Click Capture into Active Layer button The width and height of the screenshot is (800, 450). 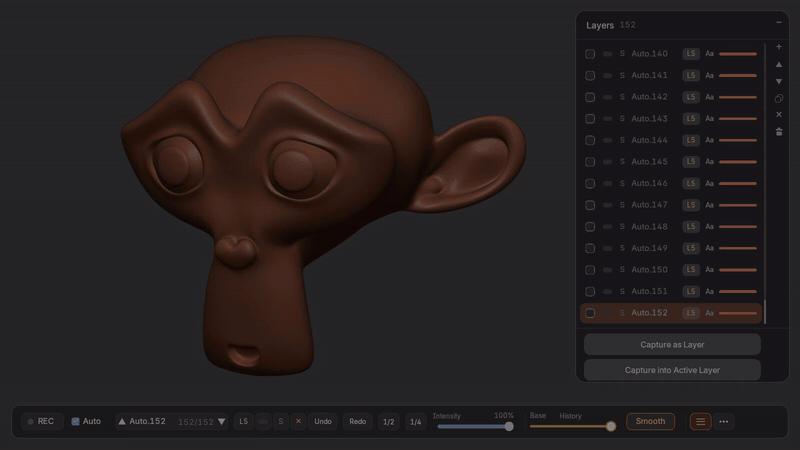[672, 370]
